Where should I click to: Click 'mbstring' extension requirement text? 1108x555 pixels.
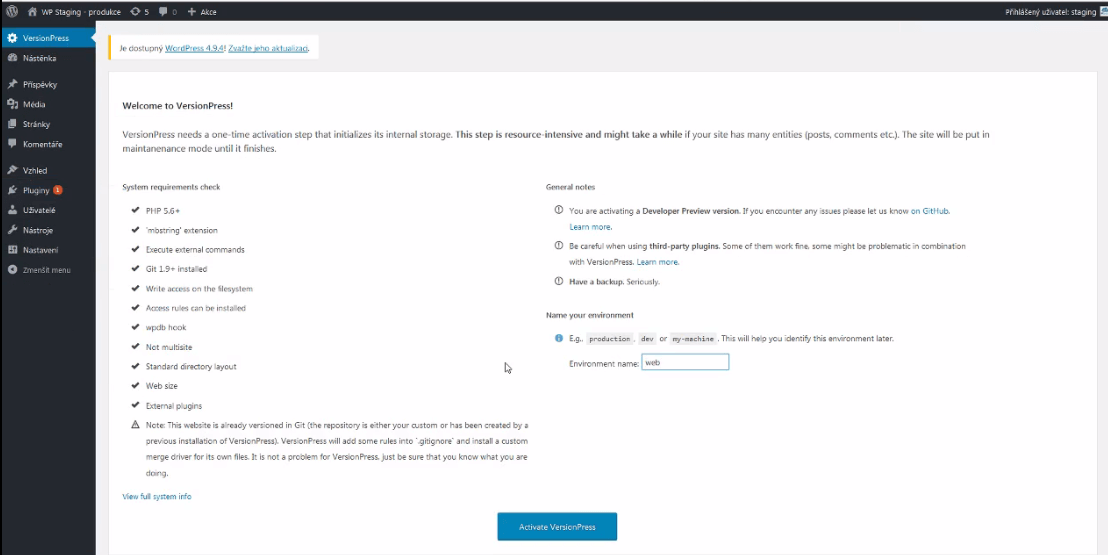tap(182, 230)
